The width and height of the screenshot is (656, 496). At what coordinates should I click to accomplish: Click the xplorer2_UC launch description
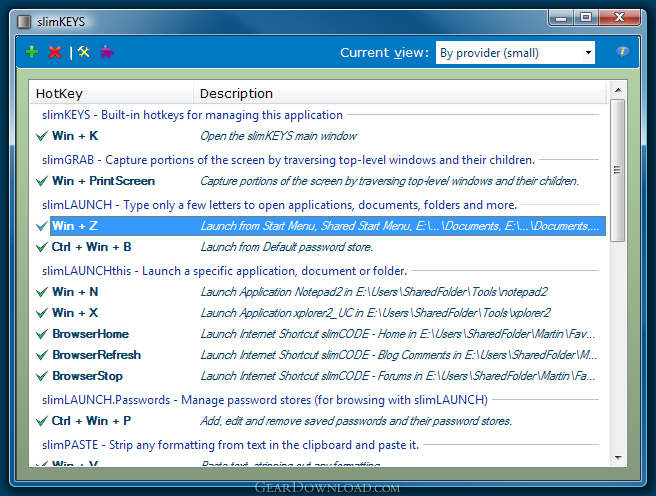(x=376, y=313)
